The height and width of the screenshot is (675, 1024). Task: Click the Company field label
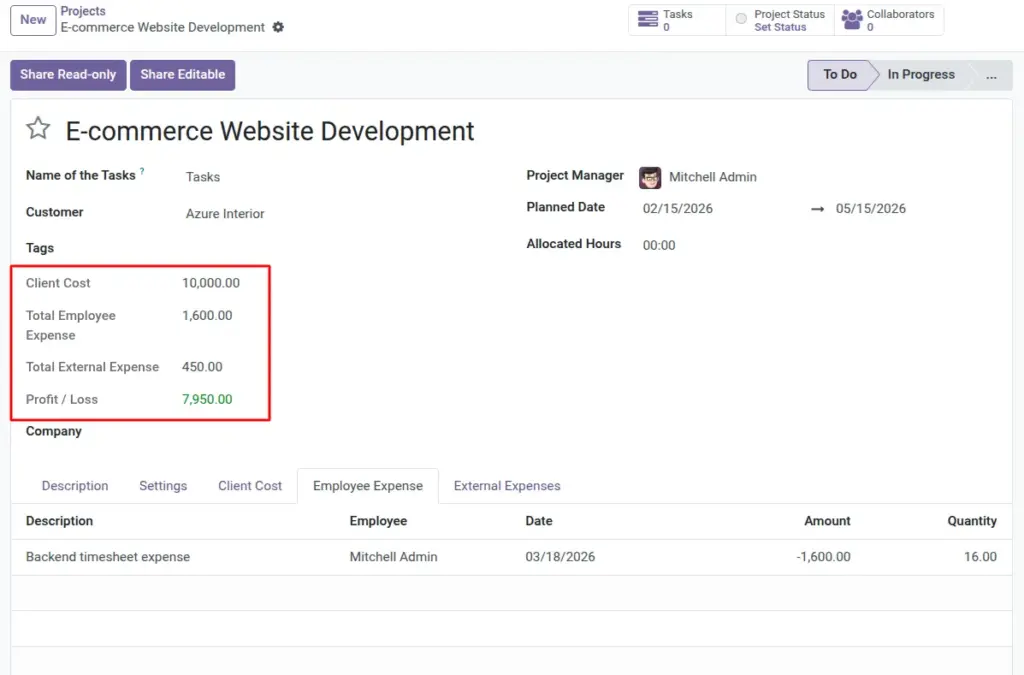tap(54, 432)
